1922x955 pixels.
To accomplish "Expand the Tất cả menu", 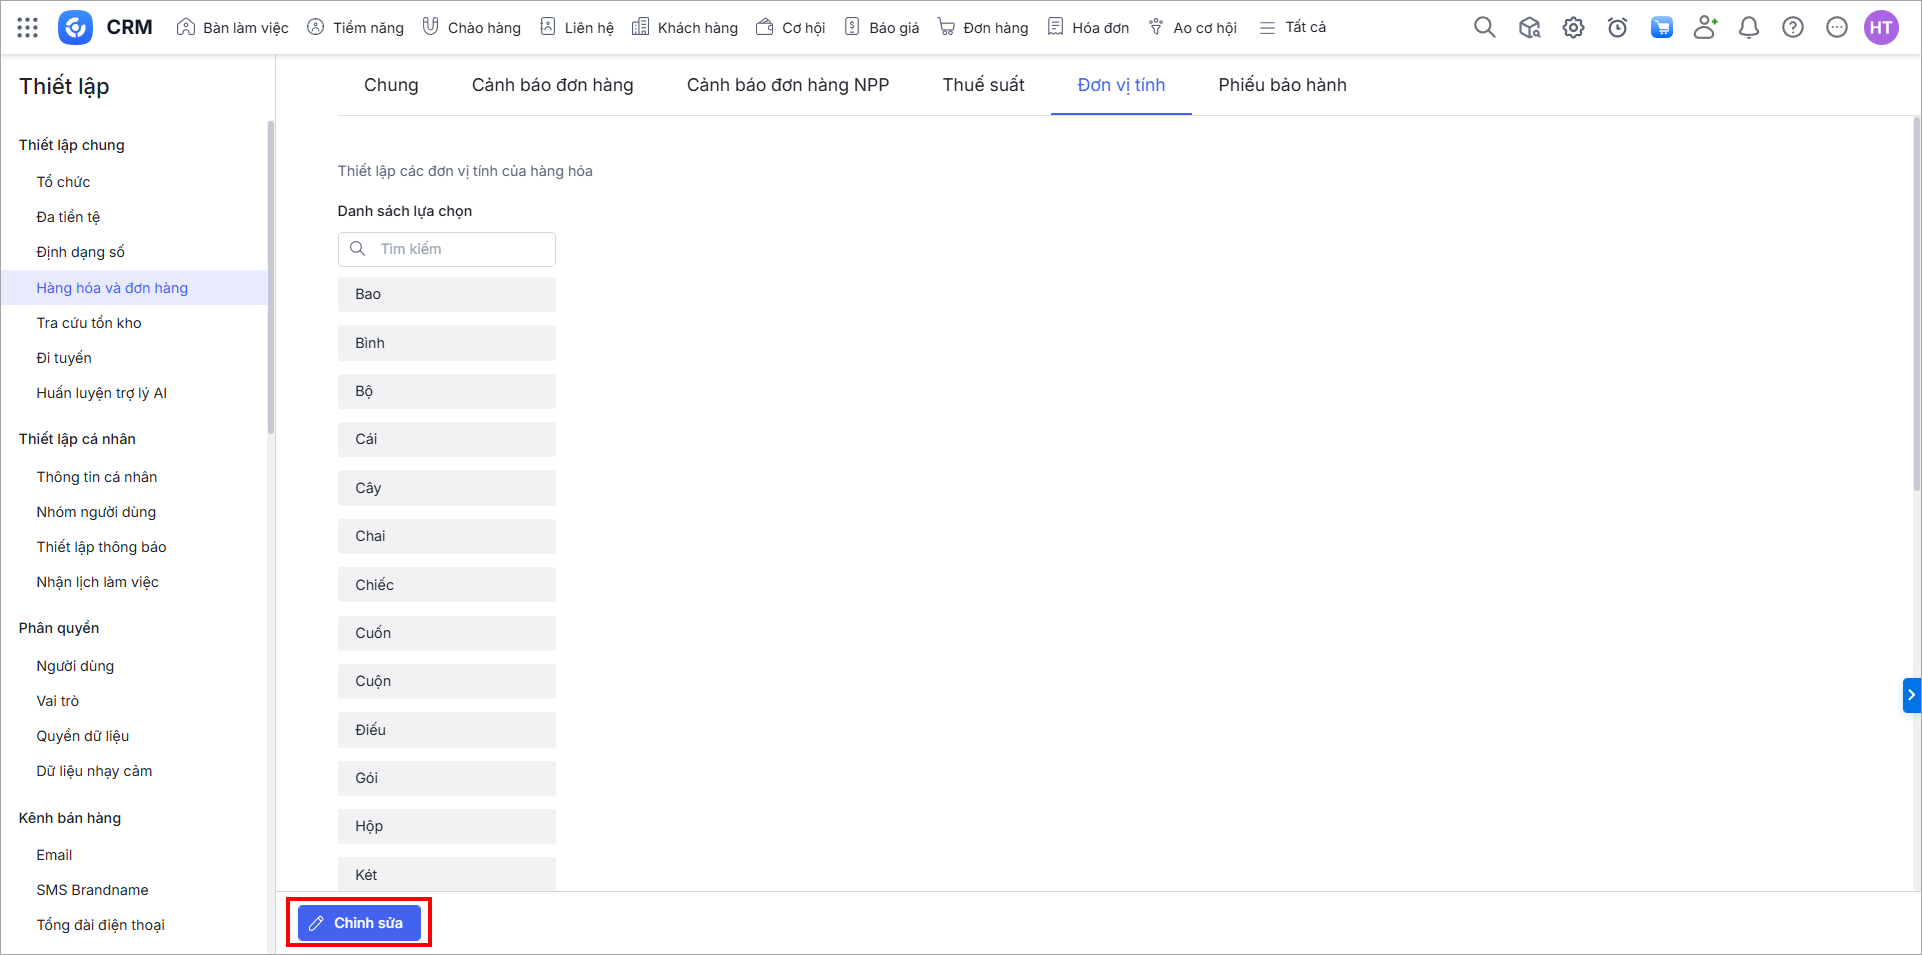I will tap(1293, 28).
